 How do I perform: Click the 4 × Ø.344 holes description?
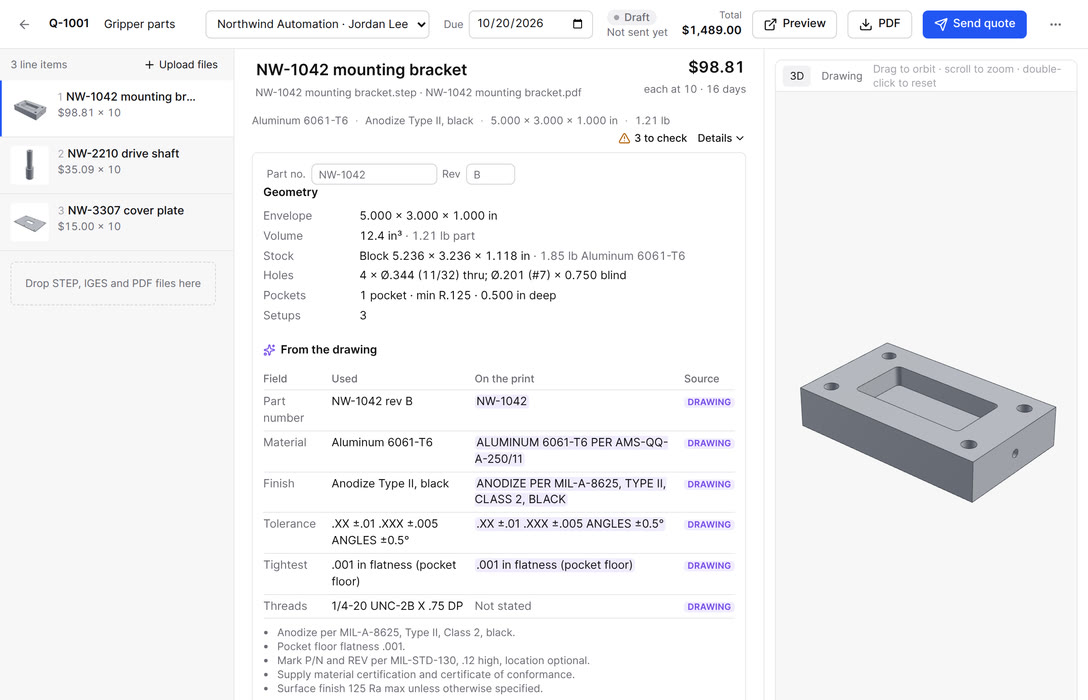[x=493, y=275]
